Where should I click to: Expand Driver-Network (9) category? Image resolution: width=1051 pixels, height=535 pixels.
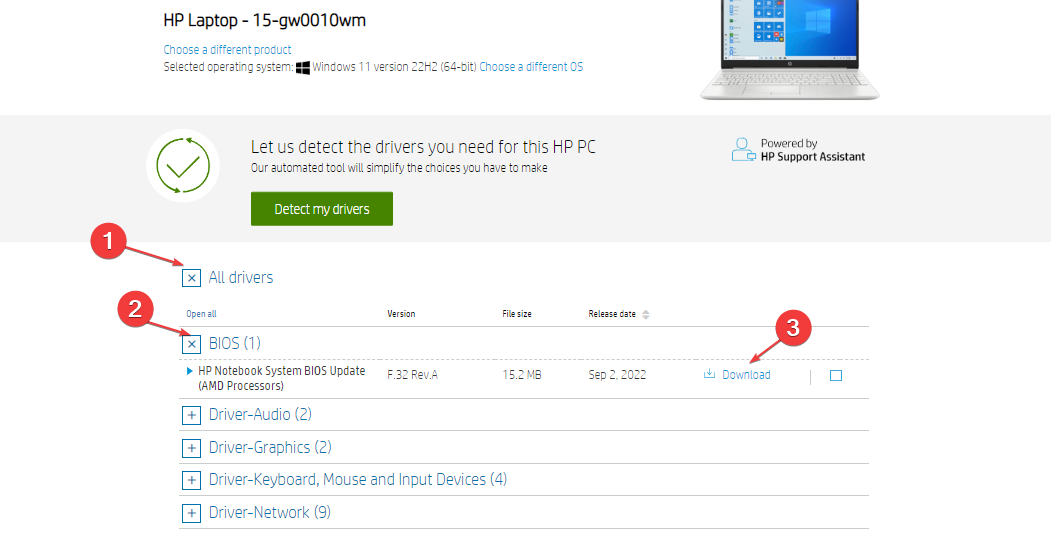click(x=191, y=513)
